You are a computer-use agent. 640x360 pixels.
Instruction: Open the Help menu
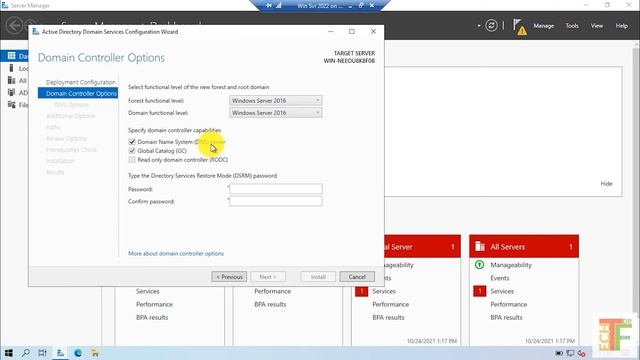click(x=622, y=26)
